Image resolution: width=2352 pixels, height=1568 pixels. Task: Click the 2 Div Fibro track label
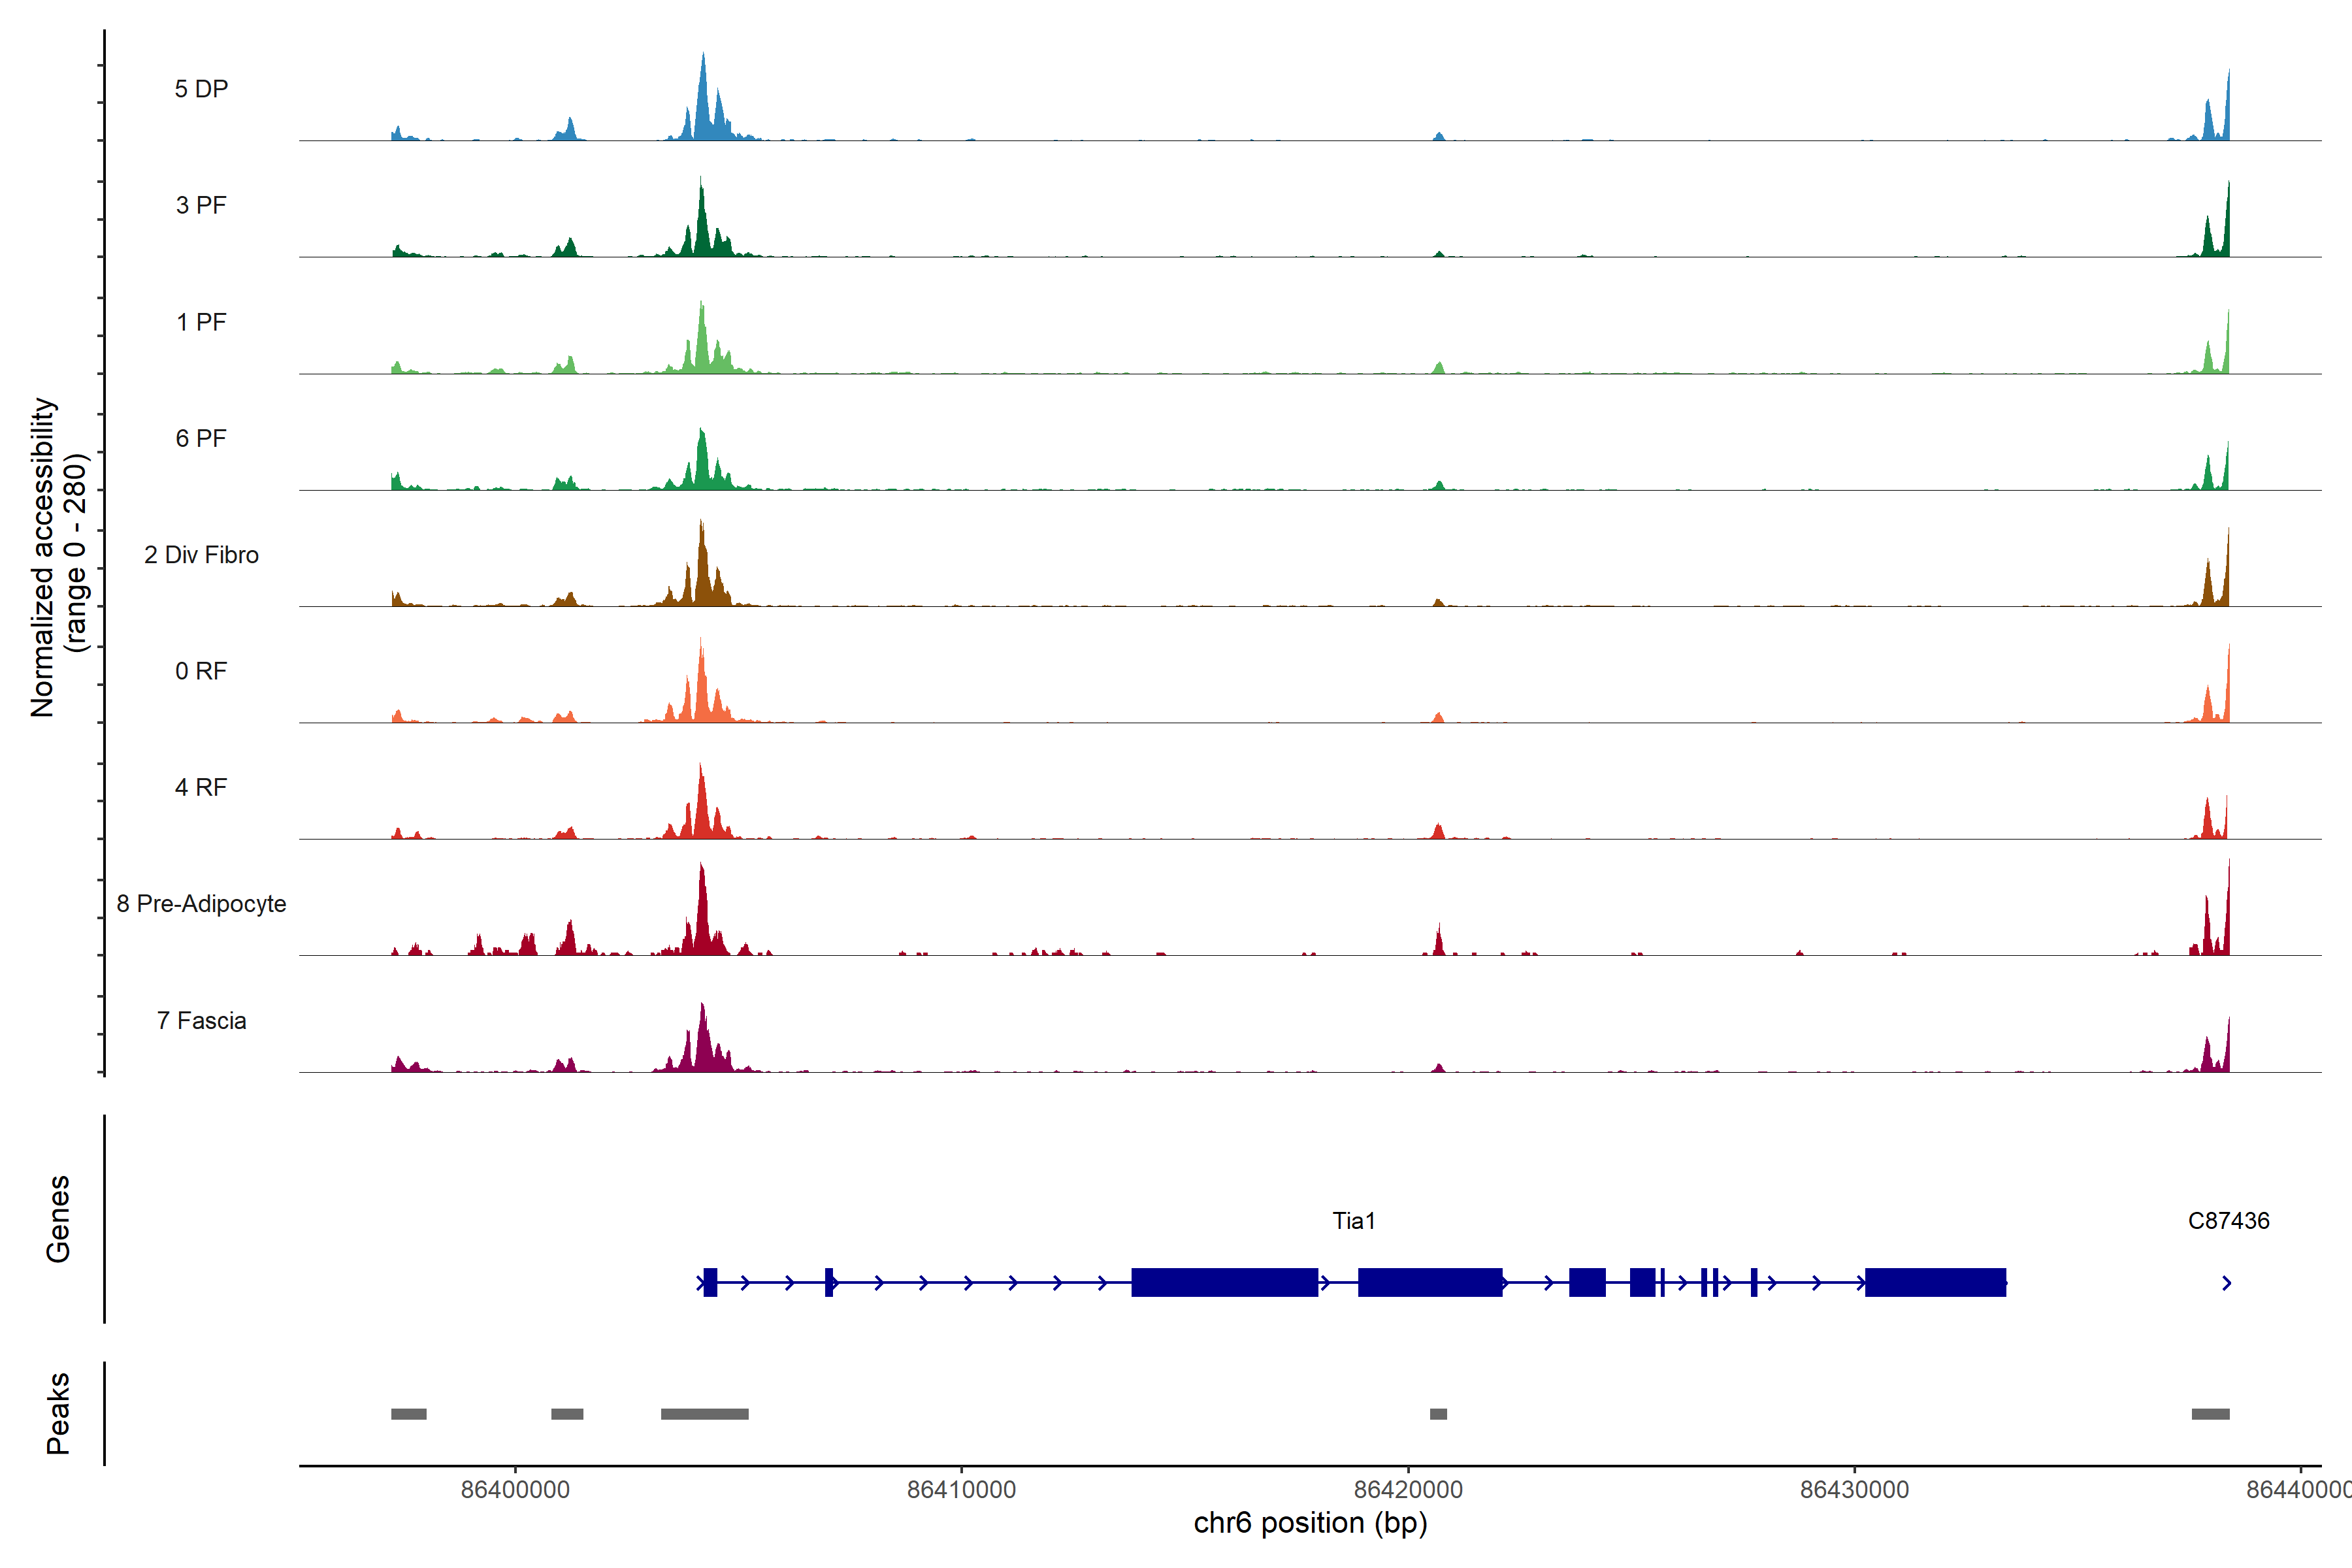coord(201,555)
